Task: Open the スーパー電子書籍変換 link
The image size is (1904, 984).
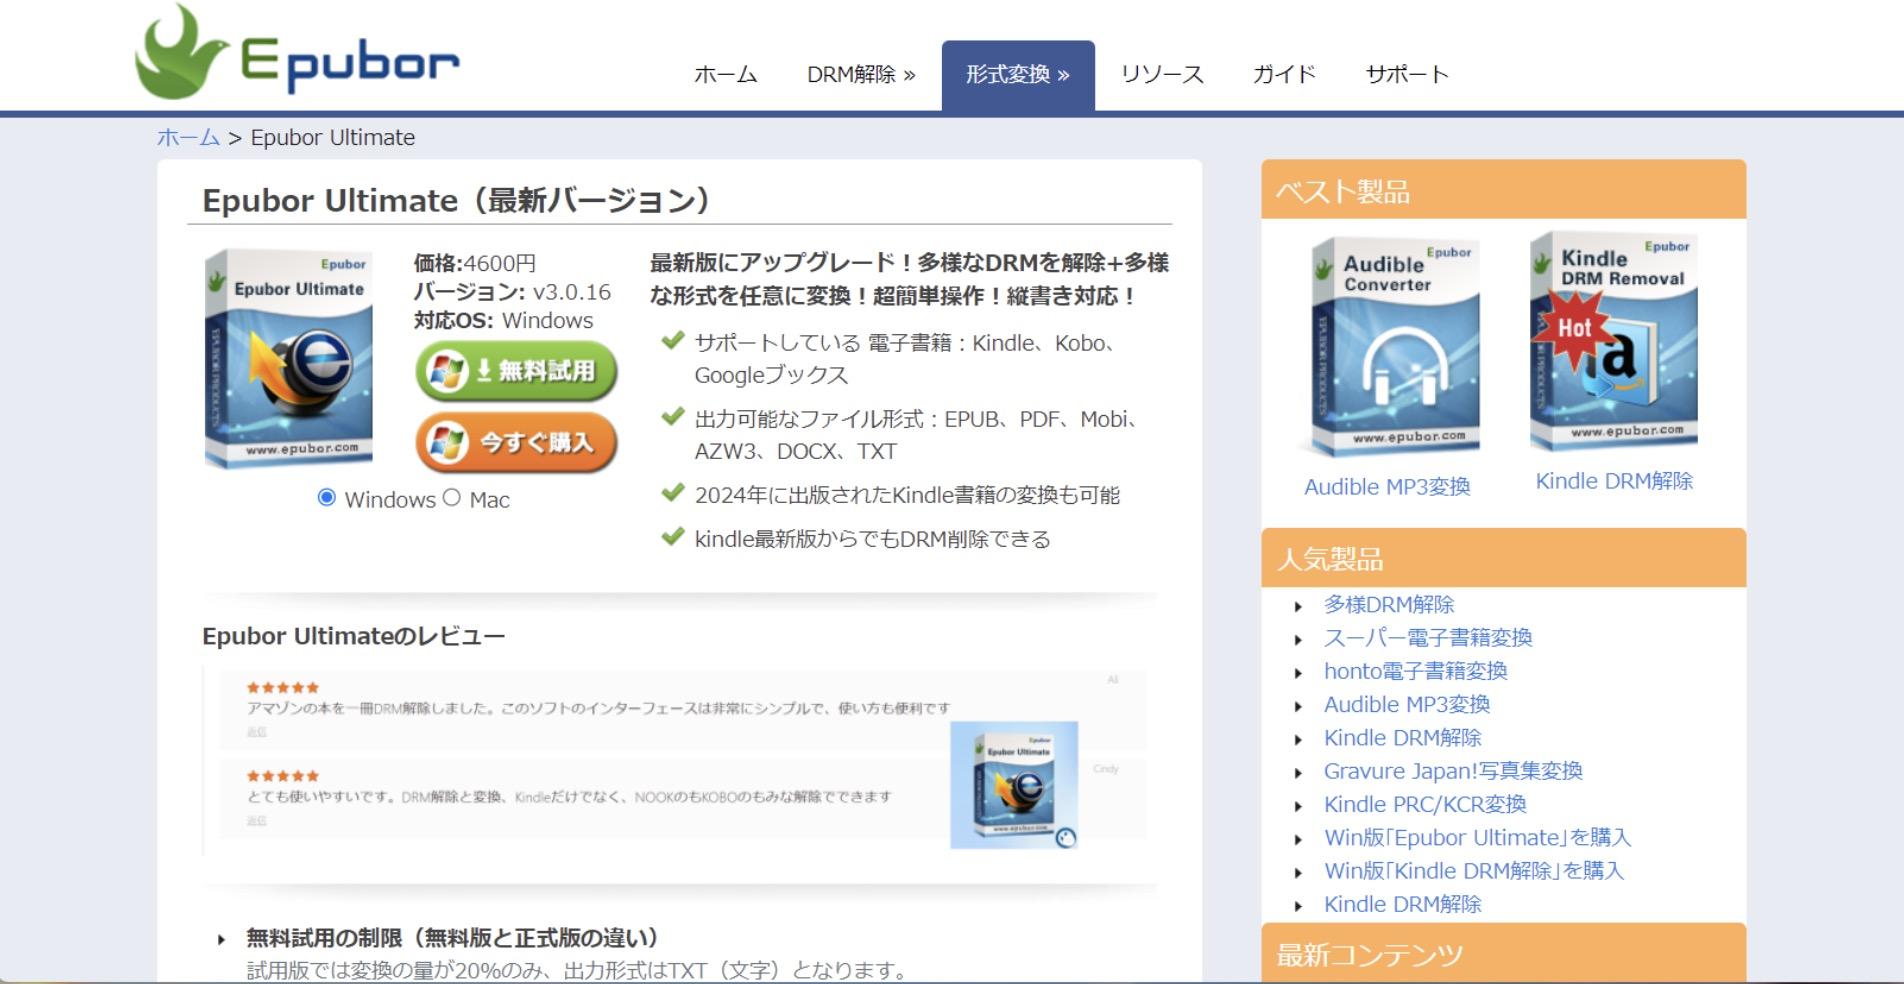Action: (1428, 638)
